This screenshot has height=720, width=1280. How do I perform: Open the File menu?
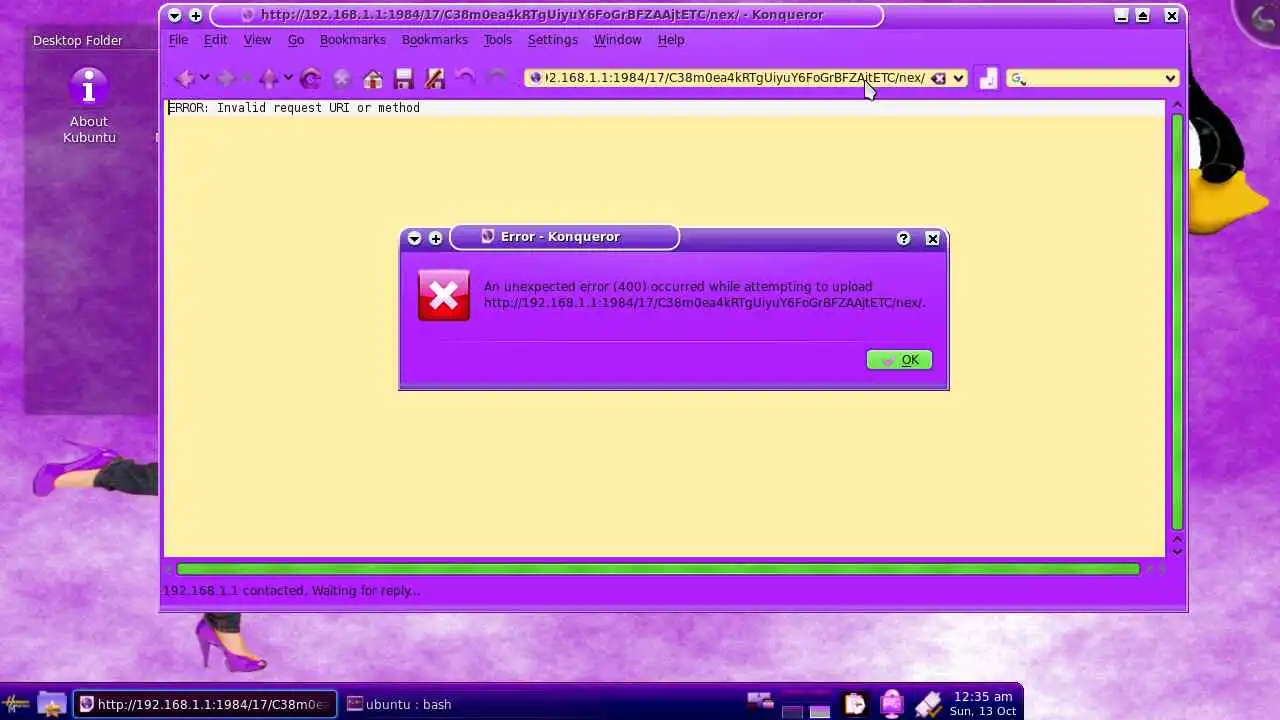(x=178, y=40)
